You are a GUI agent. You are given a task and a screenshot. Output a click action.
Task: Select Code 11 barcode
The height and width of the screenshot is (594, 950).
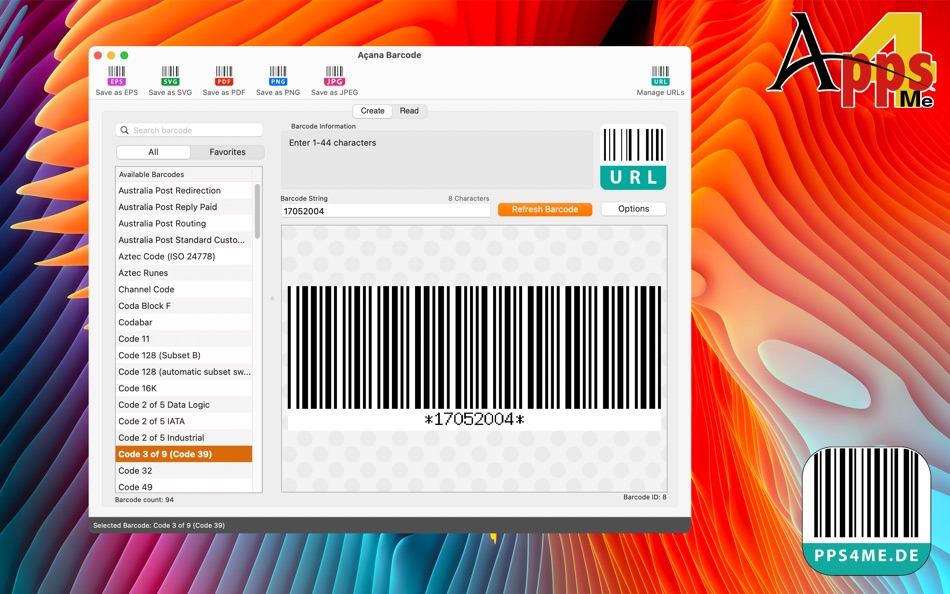pyautogui.click(x=184, y=339)
